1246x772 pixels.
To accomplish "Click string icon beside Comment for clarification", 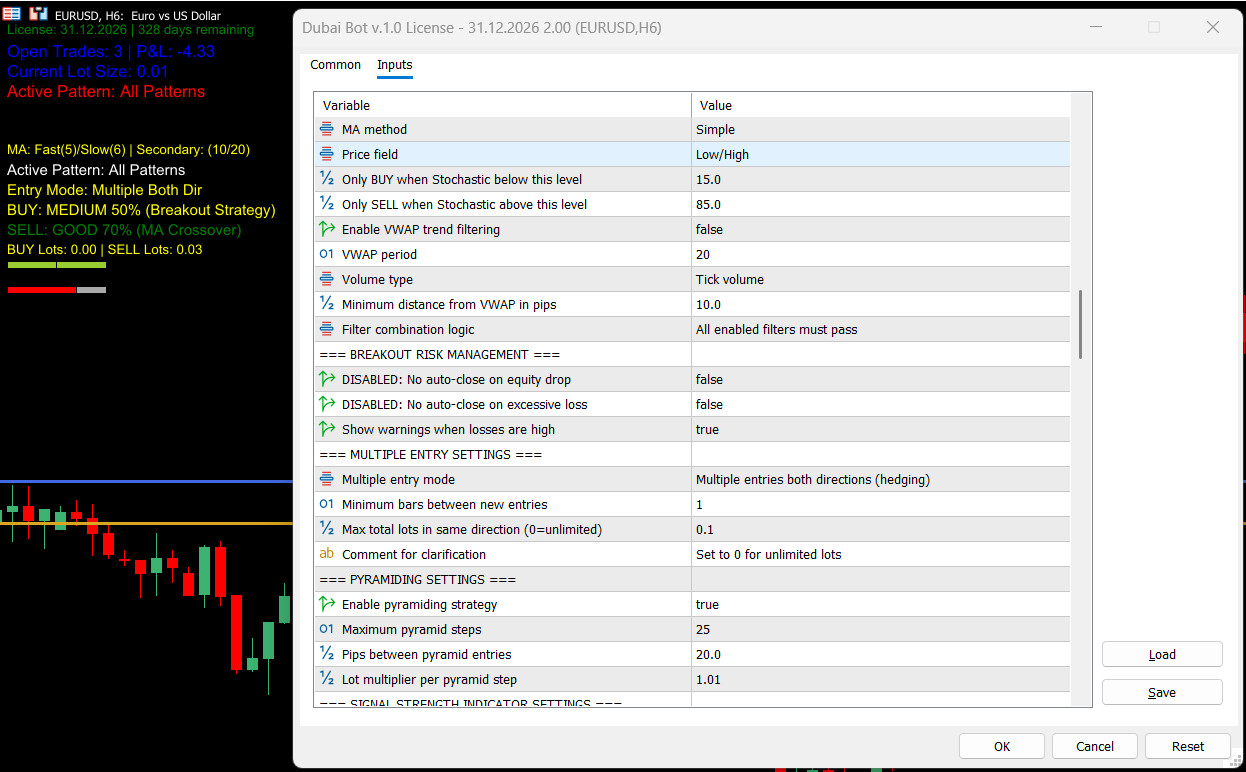I will (327, 554).
